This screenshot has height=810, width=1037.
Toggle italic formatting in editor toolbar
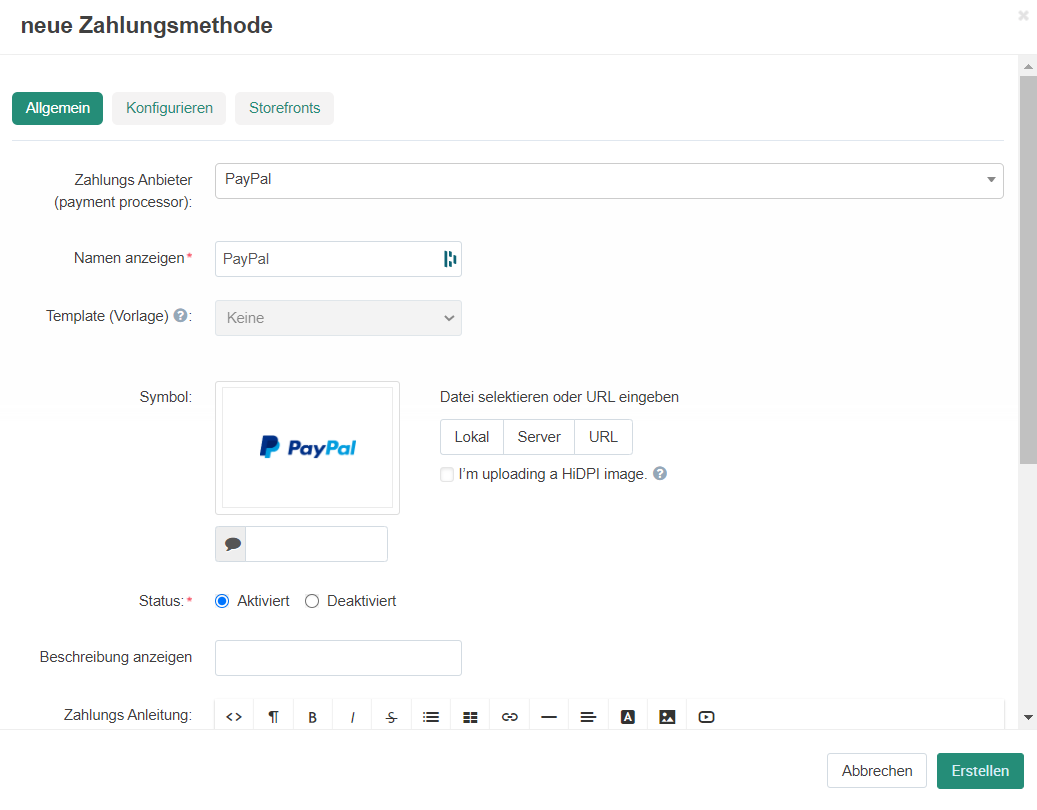352,717
